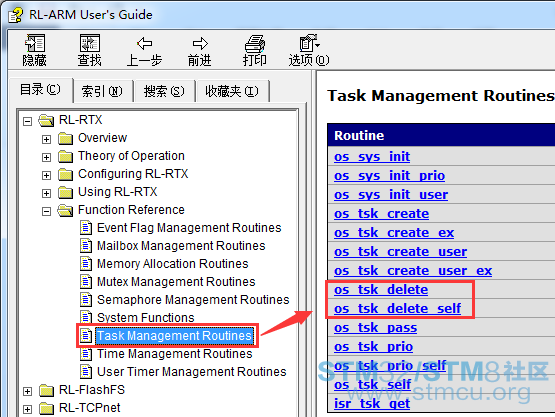Expand the Theory of Operation node
This screenshot has width=555, height=417.
46,158
